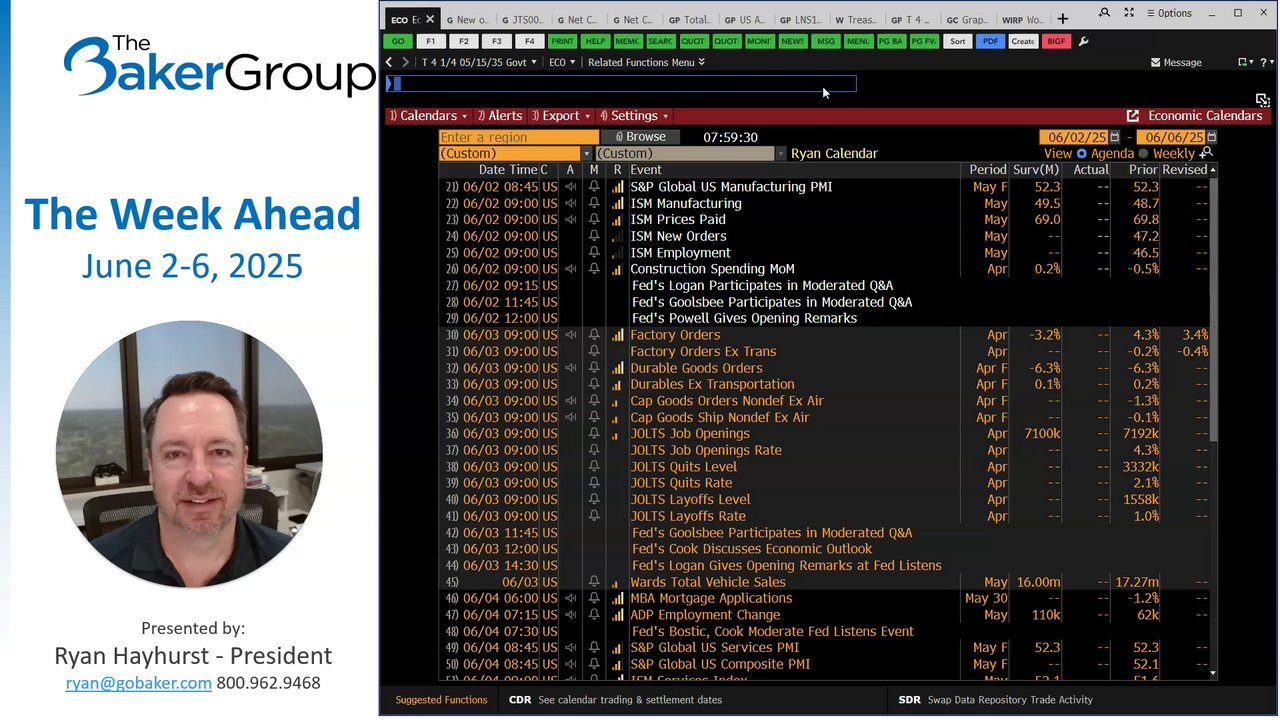Toggle speaker for Factory Orders row
The width and height of the screenshot is (1280, 720).
[570, 335]
